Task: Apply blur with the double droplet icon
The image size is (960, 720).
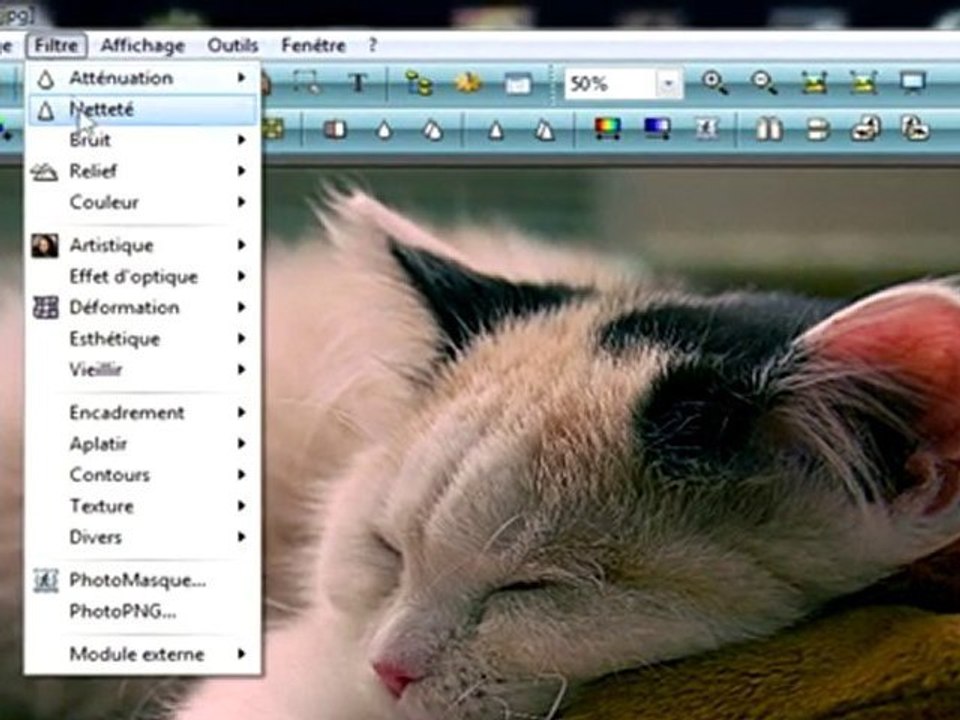Action: [433, 130]
